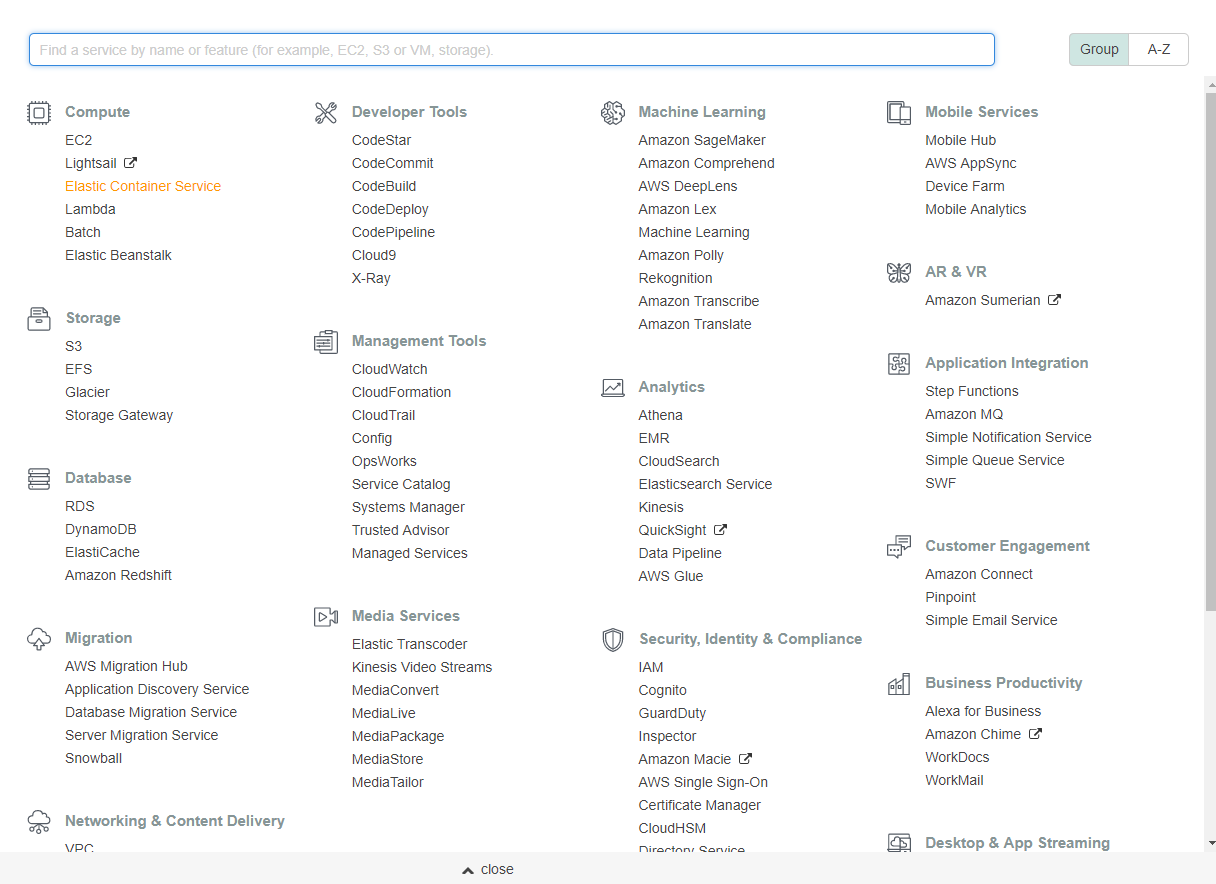Collapse the services menu with close
This screenshot has width=1216, height=884.
(488, 869)
